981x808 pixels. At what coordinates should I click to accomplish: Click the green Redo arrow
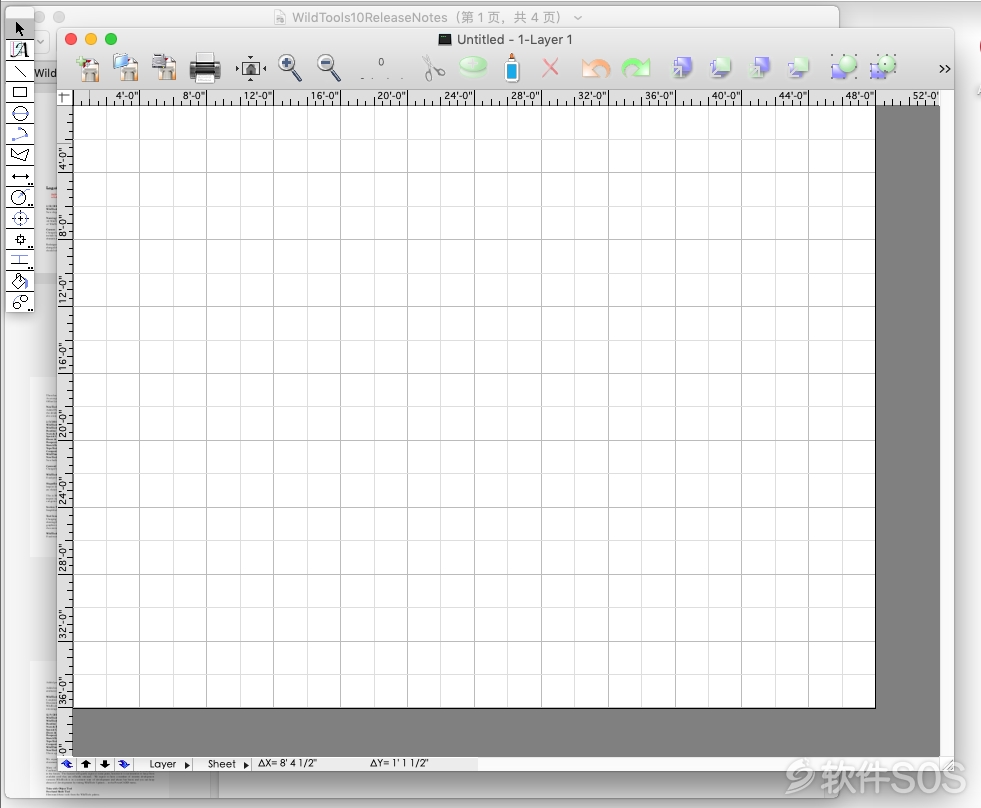coord(636,68)
